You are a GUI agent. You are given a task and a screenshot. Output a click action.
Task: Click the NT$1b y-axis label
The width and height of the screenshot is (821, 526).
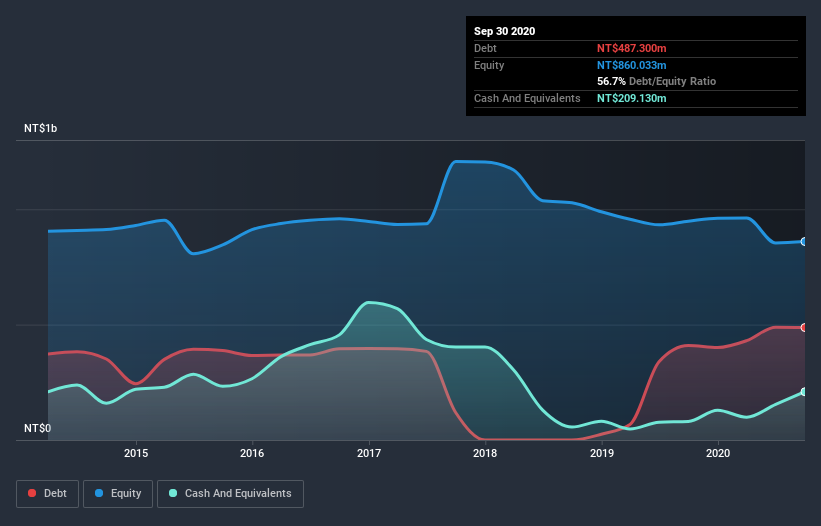(x=40, y=128)
